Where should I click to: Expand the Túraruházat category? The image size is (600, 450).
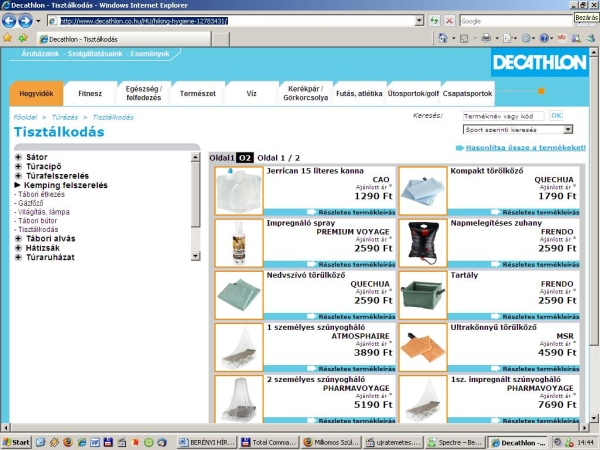pos(18,257)
